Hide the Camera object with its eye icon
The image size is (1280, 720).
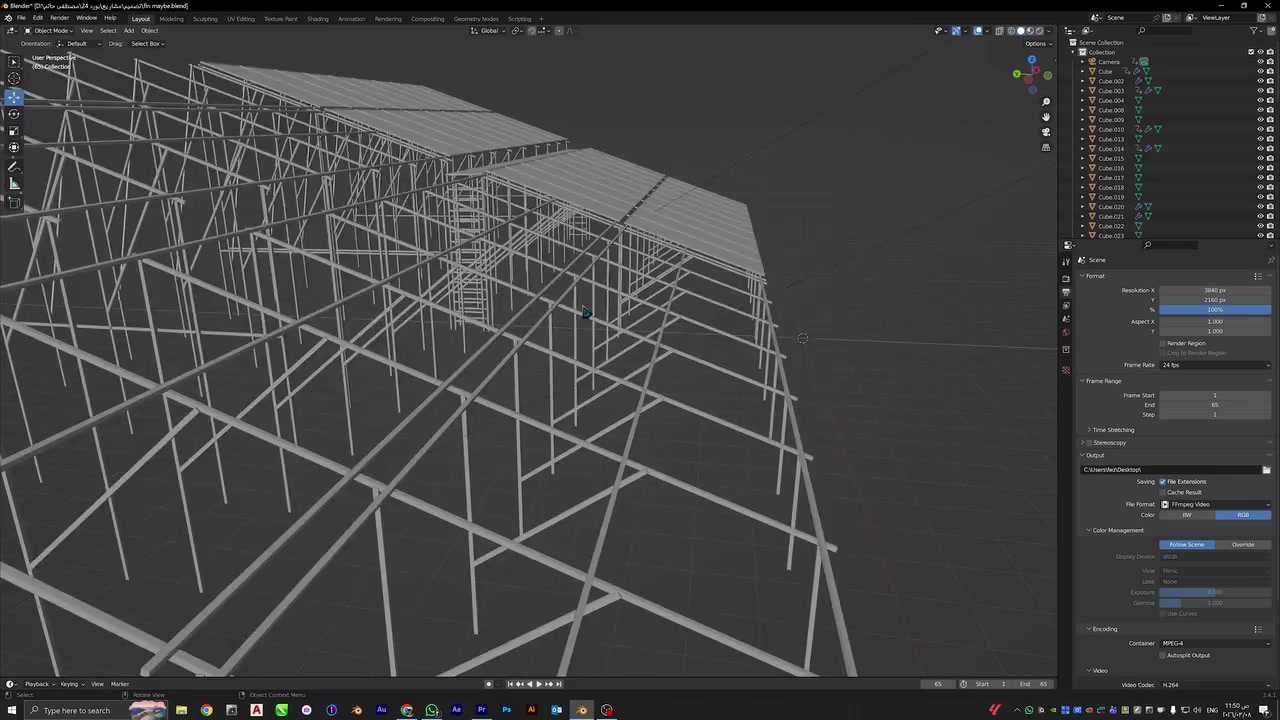point(1260,62)
